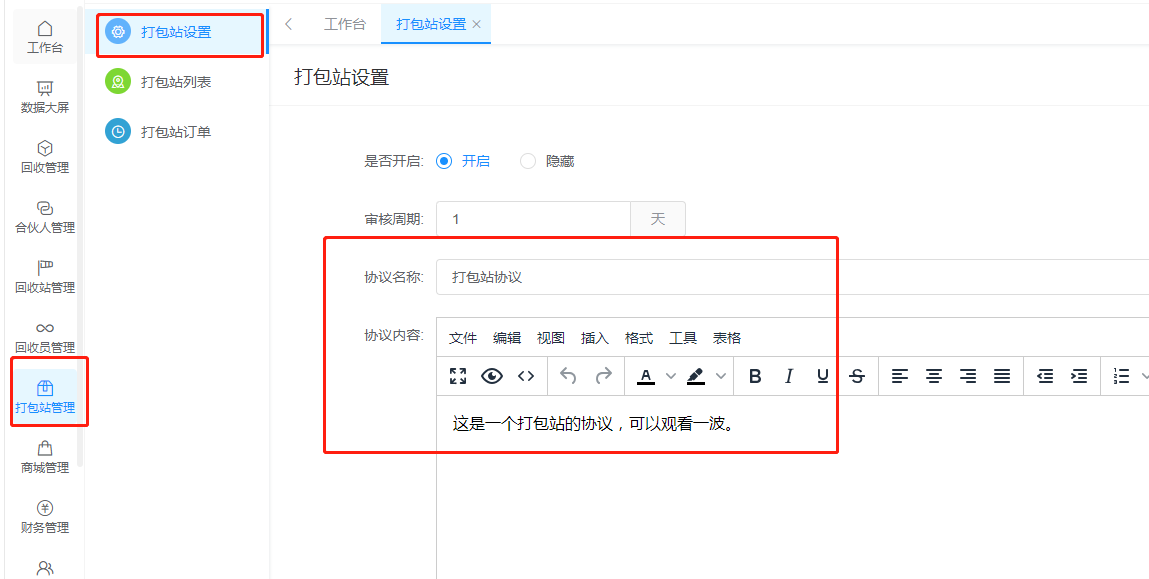Open the editor 编辑 menu
Viewport: 1149px width, 579px height.
coord(507,338)
